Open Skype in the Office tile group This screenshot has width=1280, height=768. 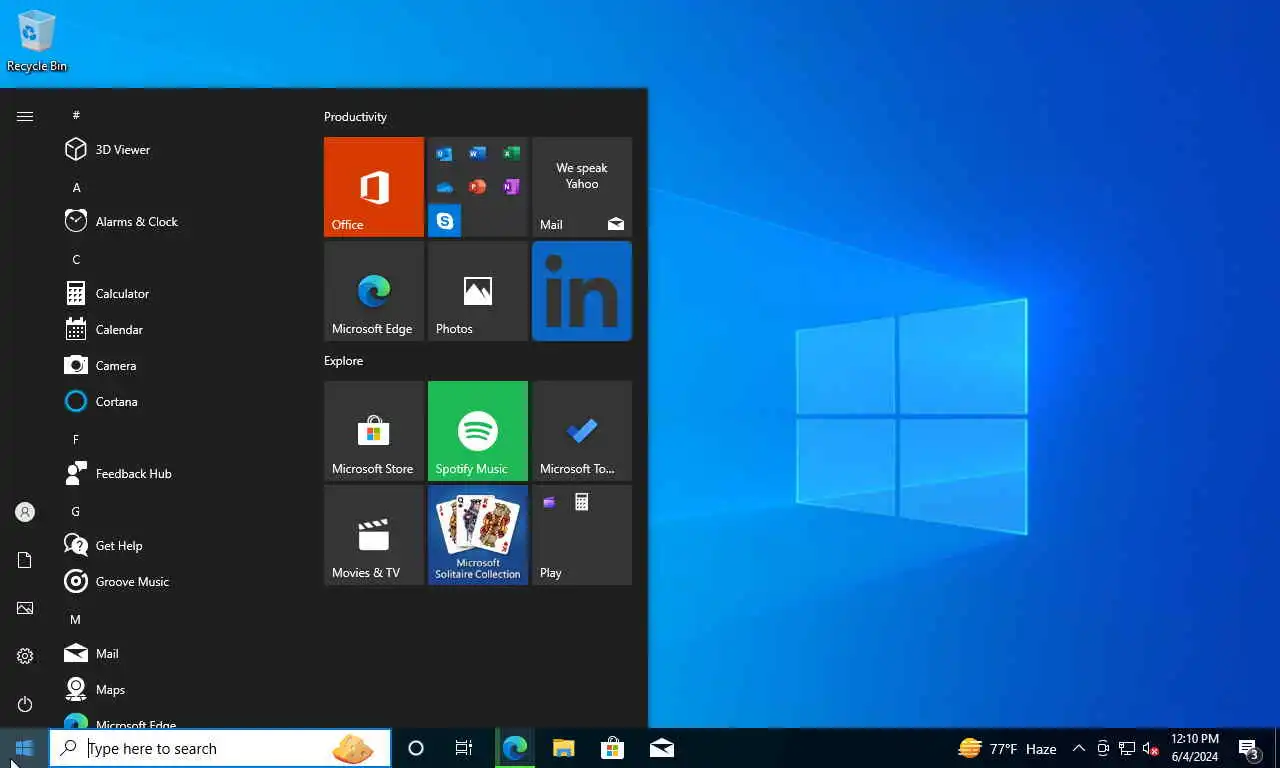point(445,220)
